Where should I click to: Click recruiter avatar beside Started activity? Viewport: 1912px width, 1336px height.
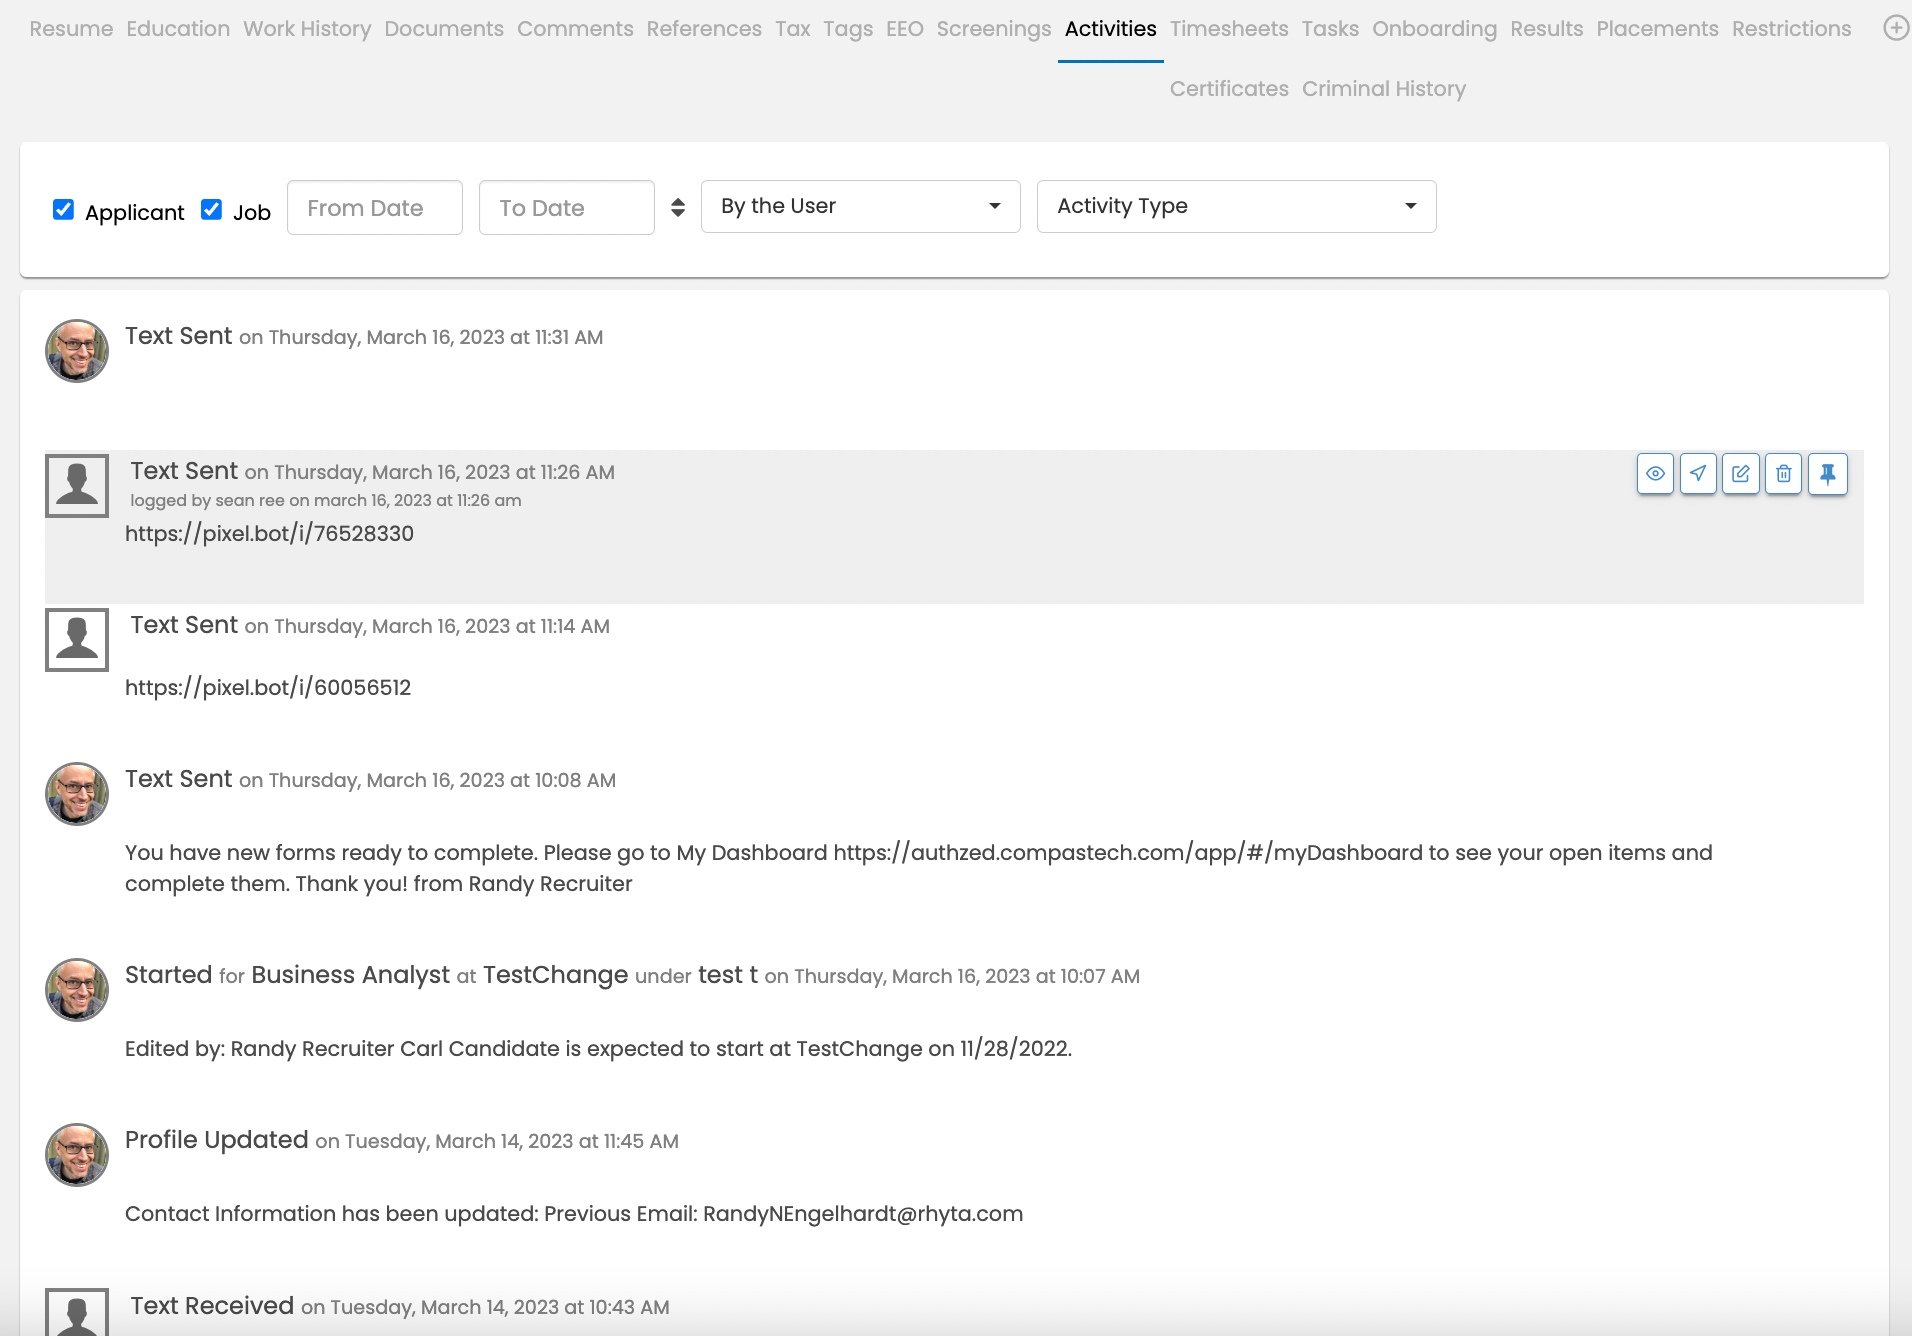click(77, 990)
